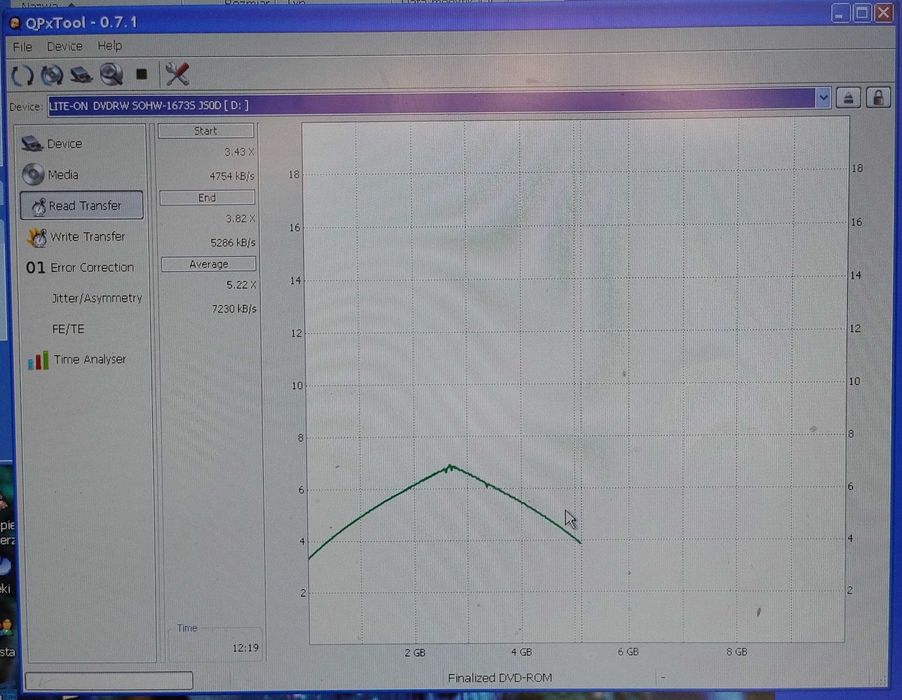
Task: Open the File menu
Action: [x=22, y=47]
